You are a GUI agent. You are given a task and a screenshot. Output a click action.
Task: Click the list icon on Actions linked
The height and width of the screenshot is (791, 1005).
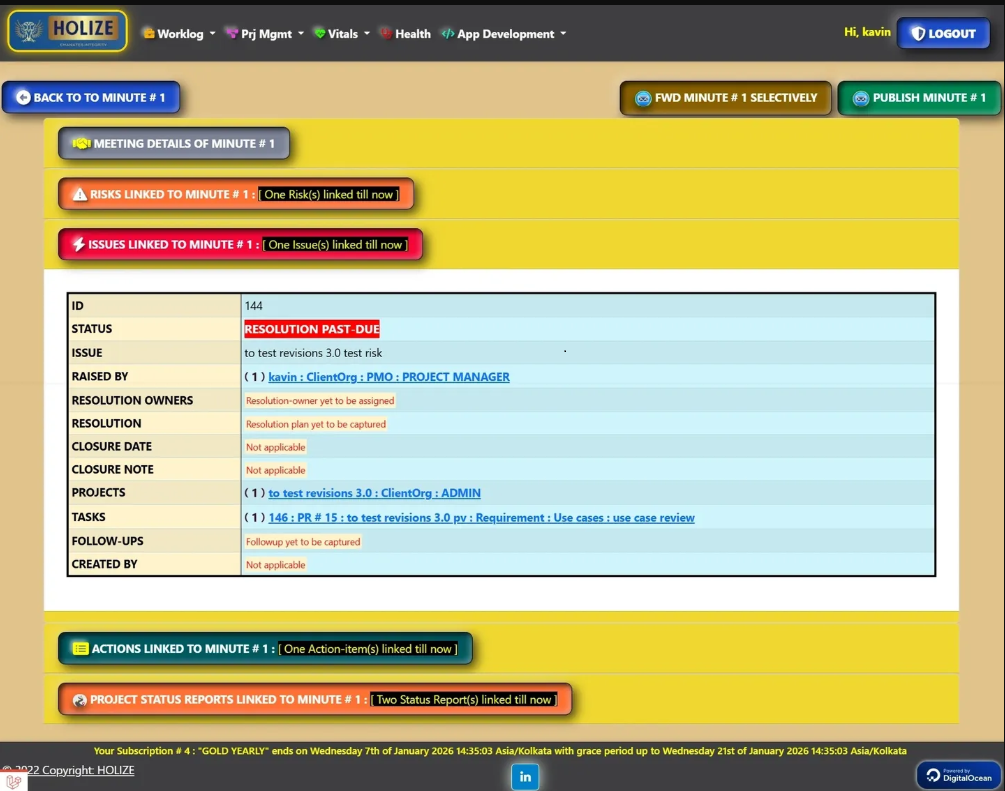point(80,649)
